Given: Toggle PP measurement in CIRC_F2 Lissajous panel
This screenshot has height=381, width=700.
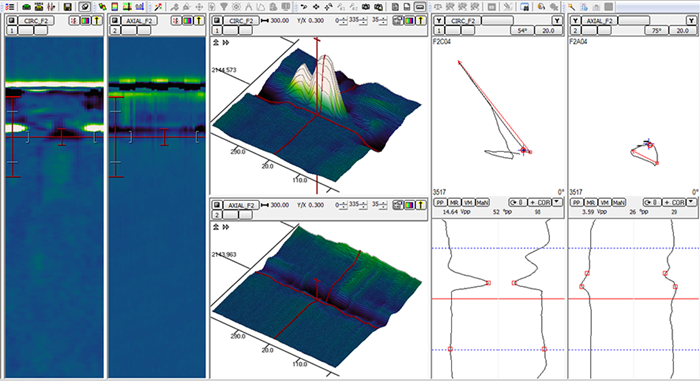Looking at the screenshot, I should (x=441, y=202).
